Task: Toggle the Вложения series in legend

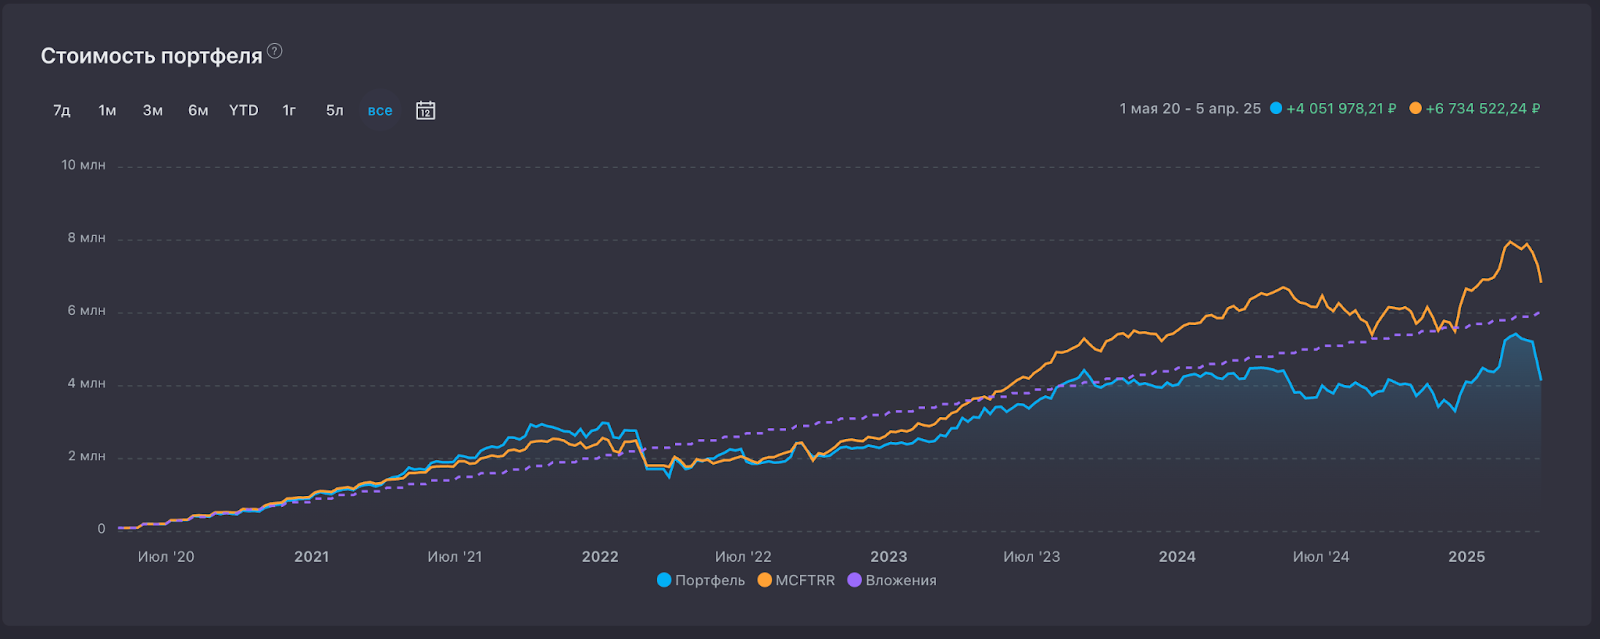Action: (892, 580)
